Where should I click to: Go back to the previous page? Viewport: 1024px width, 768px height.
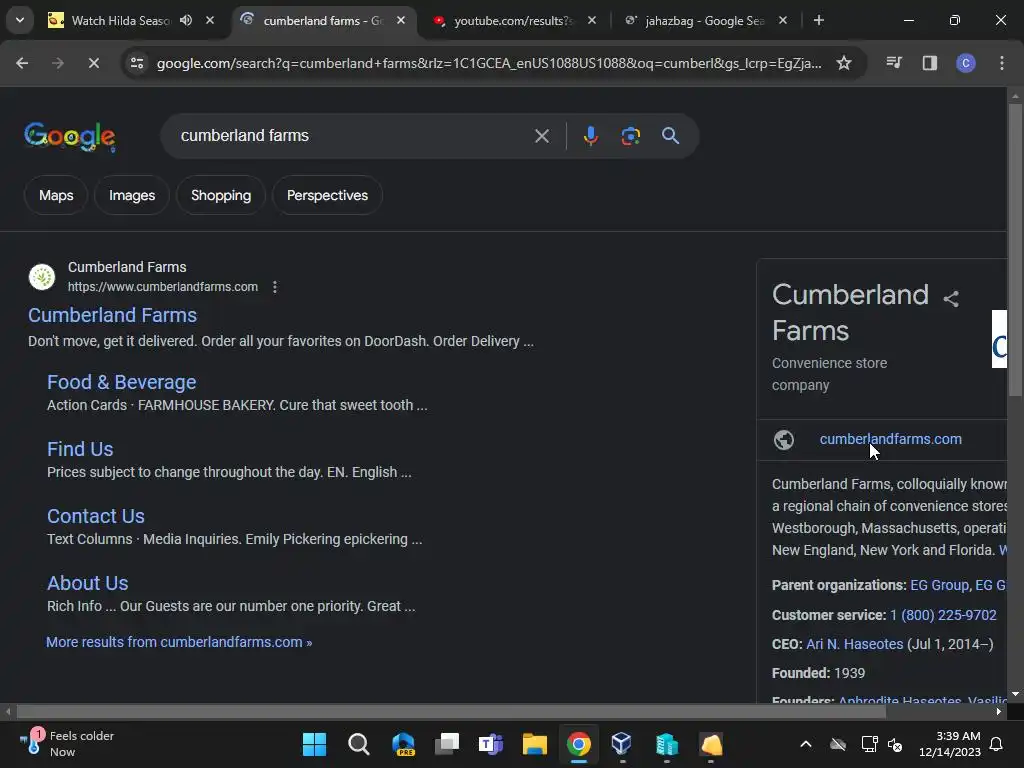point(22,63)
